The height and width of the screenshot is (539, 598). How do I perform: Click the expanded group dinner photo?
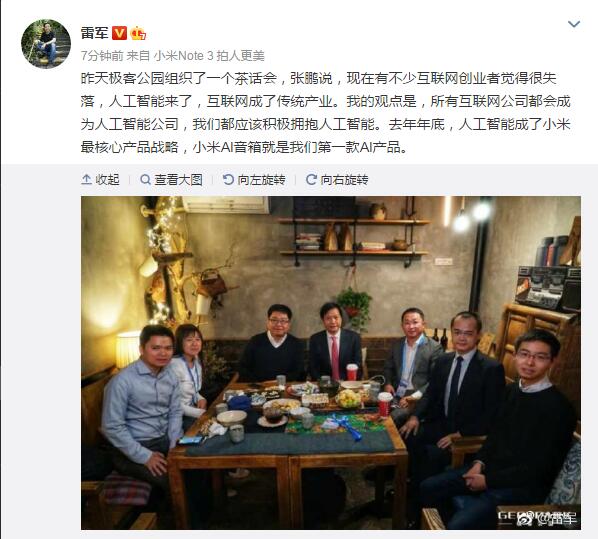tap(331, 363)
